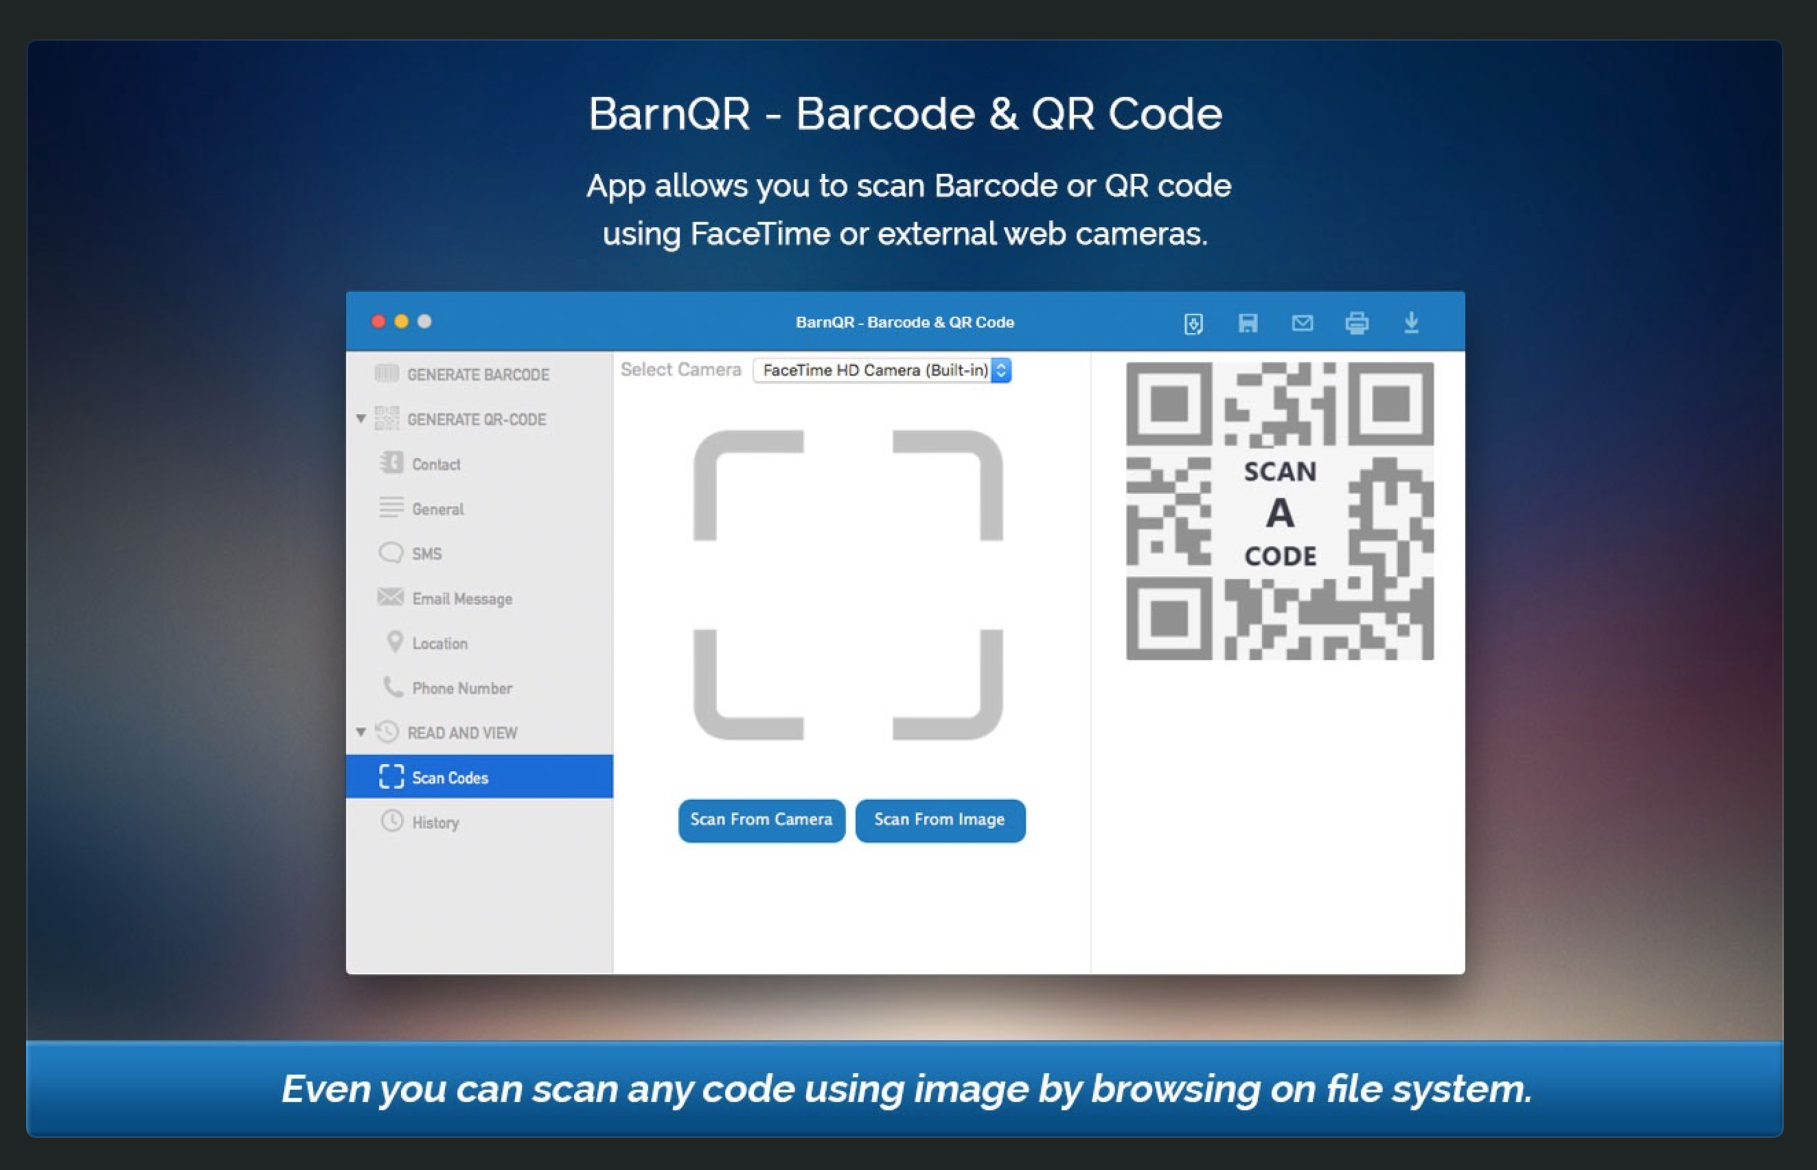Click the "Even you can scan" banner text
Viewport: 1817px width, 1170px height.
coord(906,1088)
